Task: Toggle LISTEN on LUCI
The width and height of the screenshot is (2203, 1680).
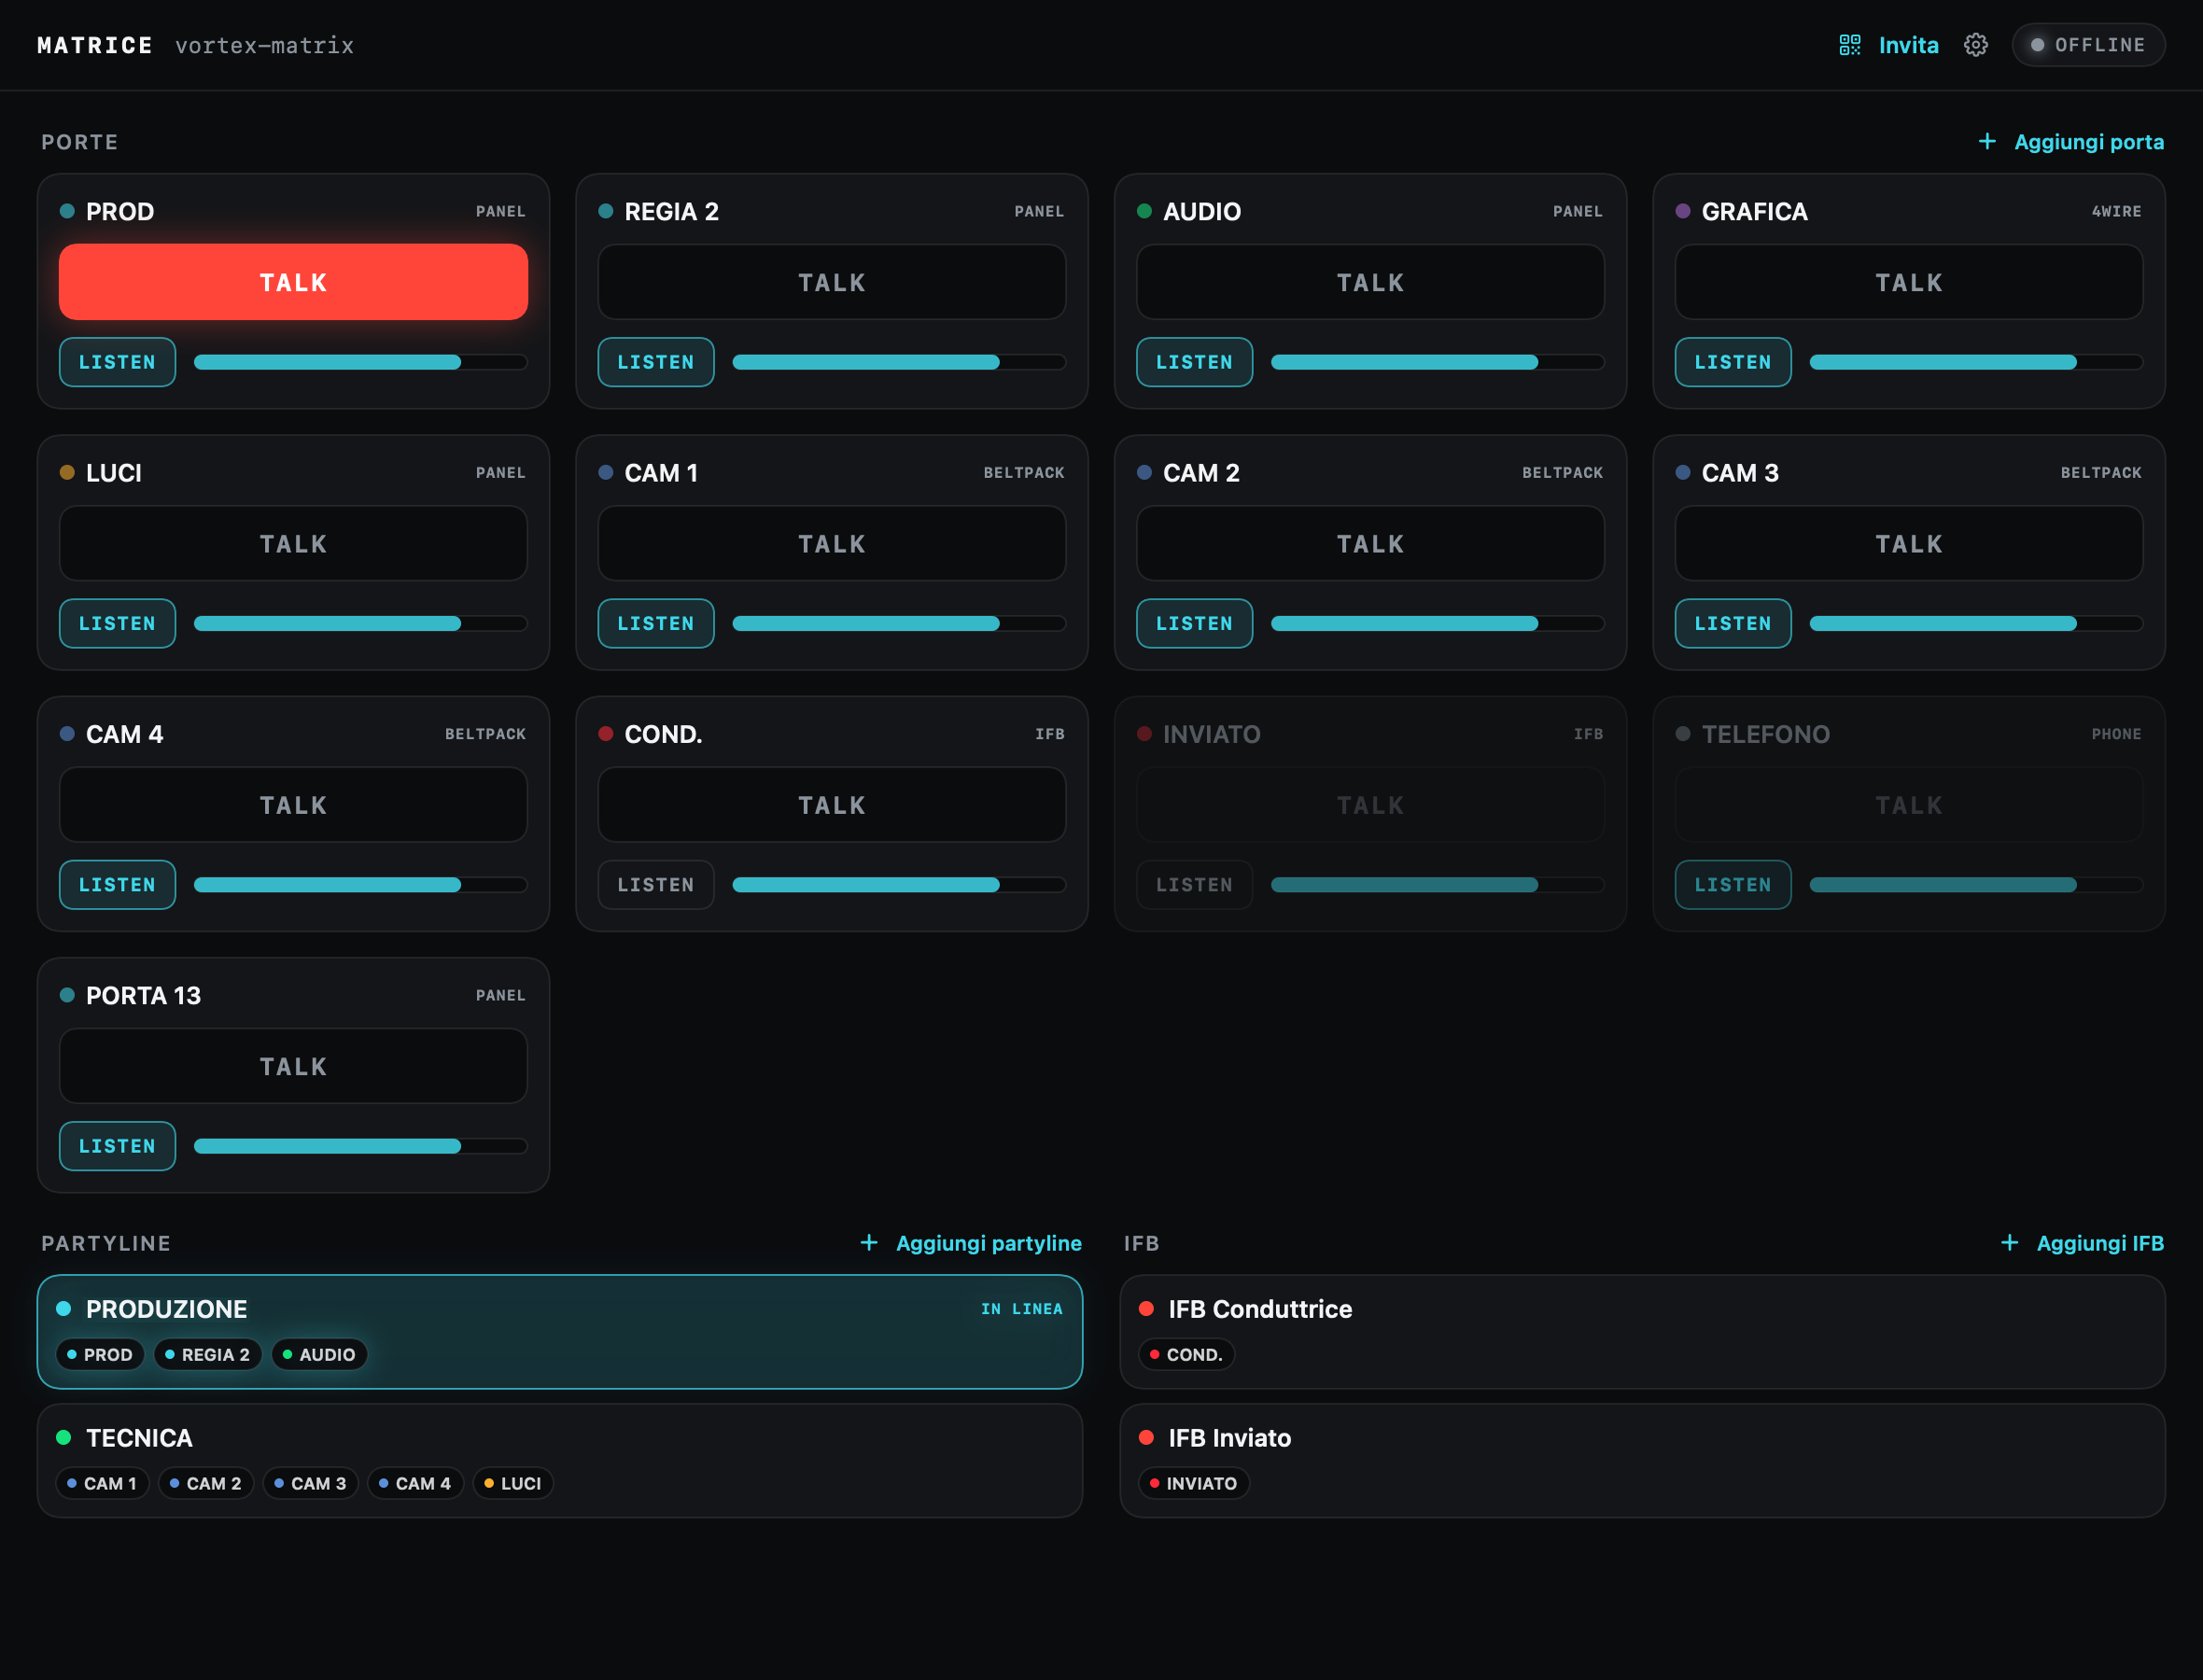Action: pyautogui.click(x=117, y=623)
